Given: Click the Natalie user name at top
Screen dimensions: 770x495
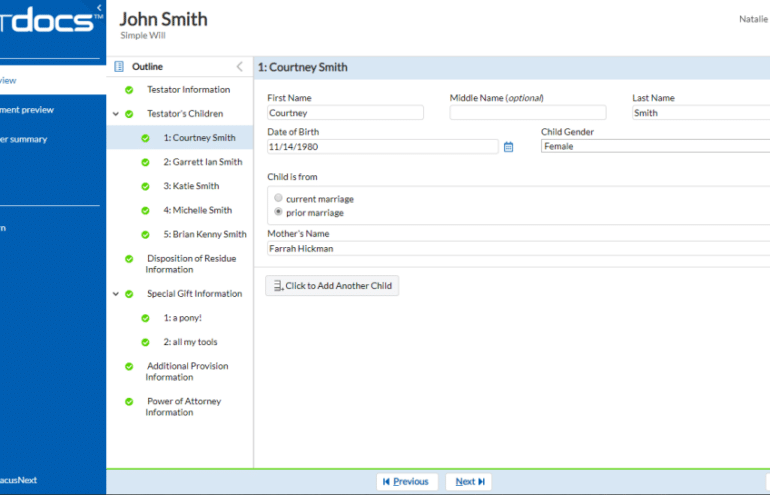Looking at the screenshot, I should click(754, 19).
